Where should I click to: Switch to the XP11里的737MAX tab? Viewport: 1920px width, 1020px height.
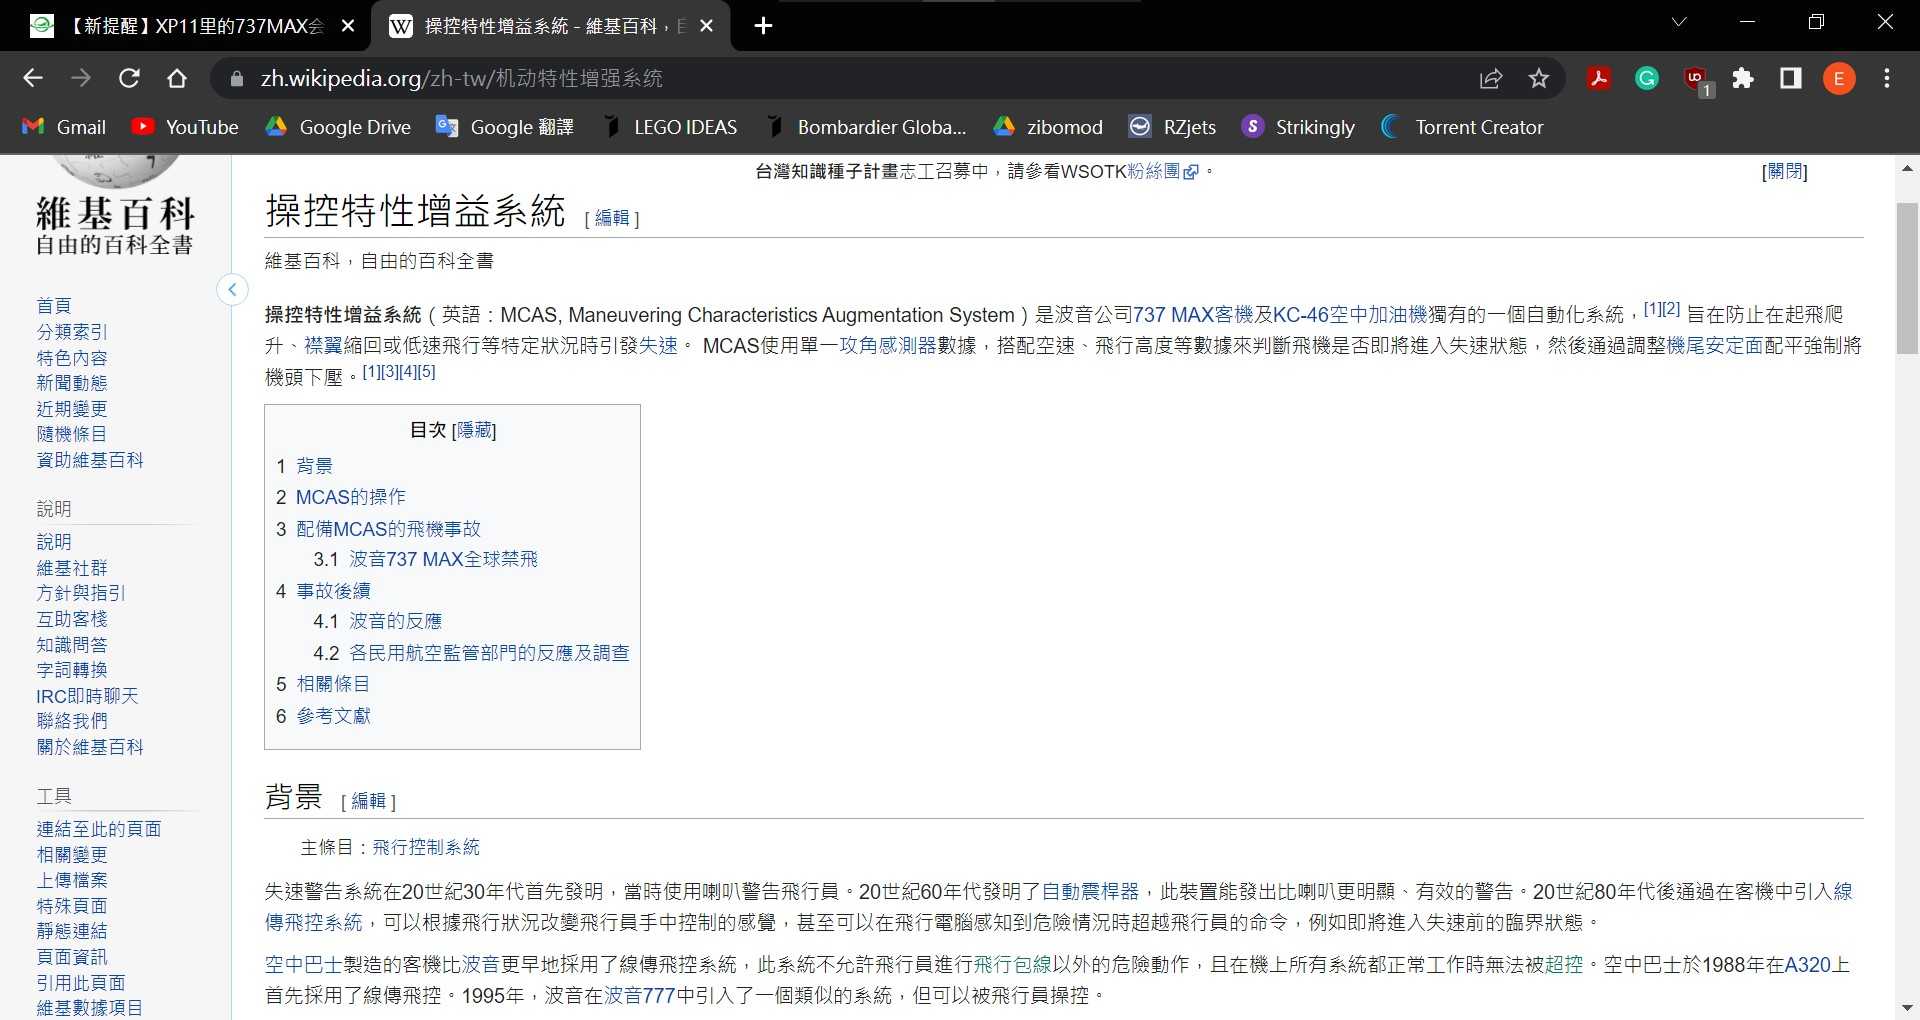click(190, 26)
